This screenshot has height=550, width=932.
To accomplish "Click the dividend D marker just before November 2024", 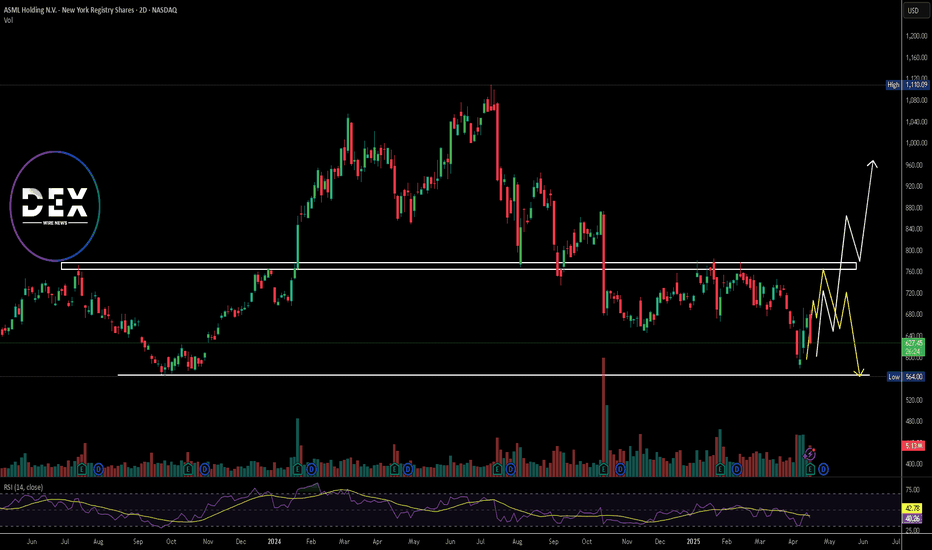I will [621, 469].
